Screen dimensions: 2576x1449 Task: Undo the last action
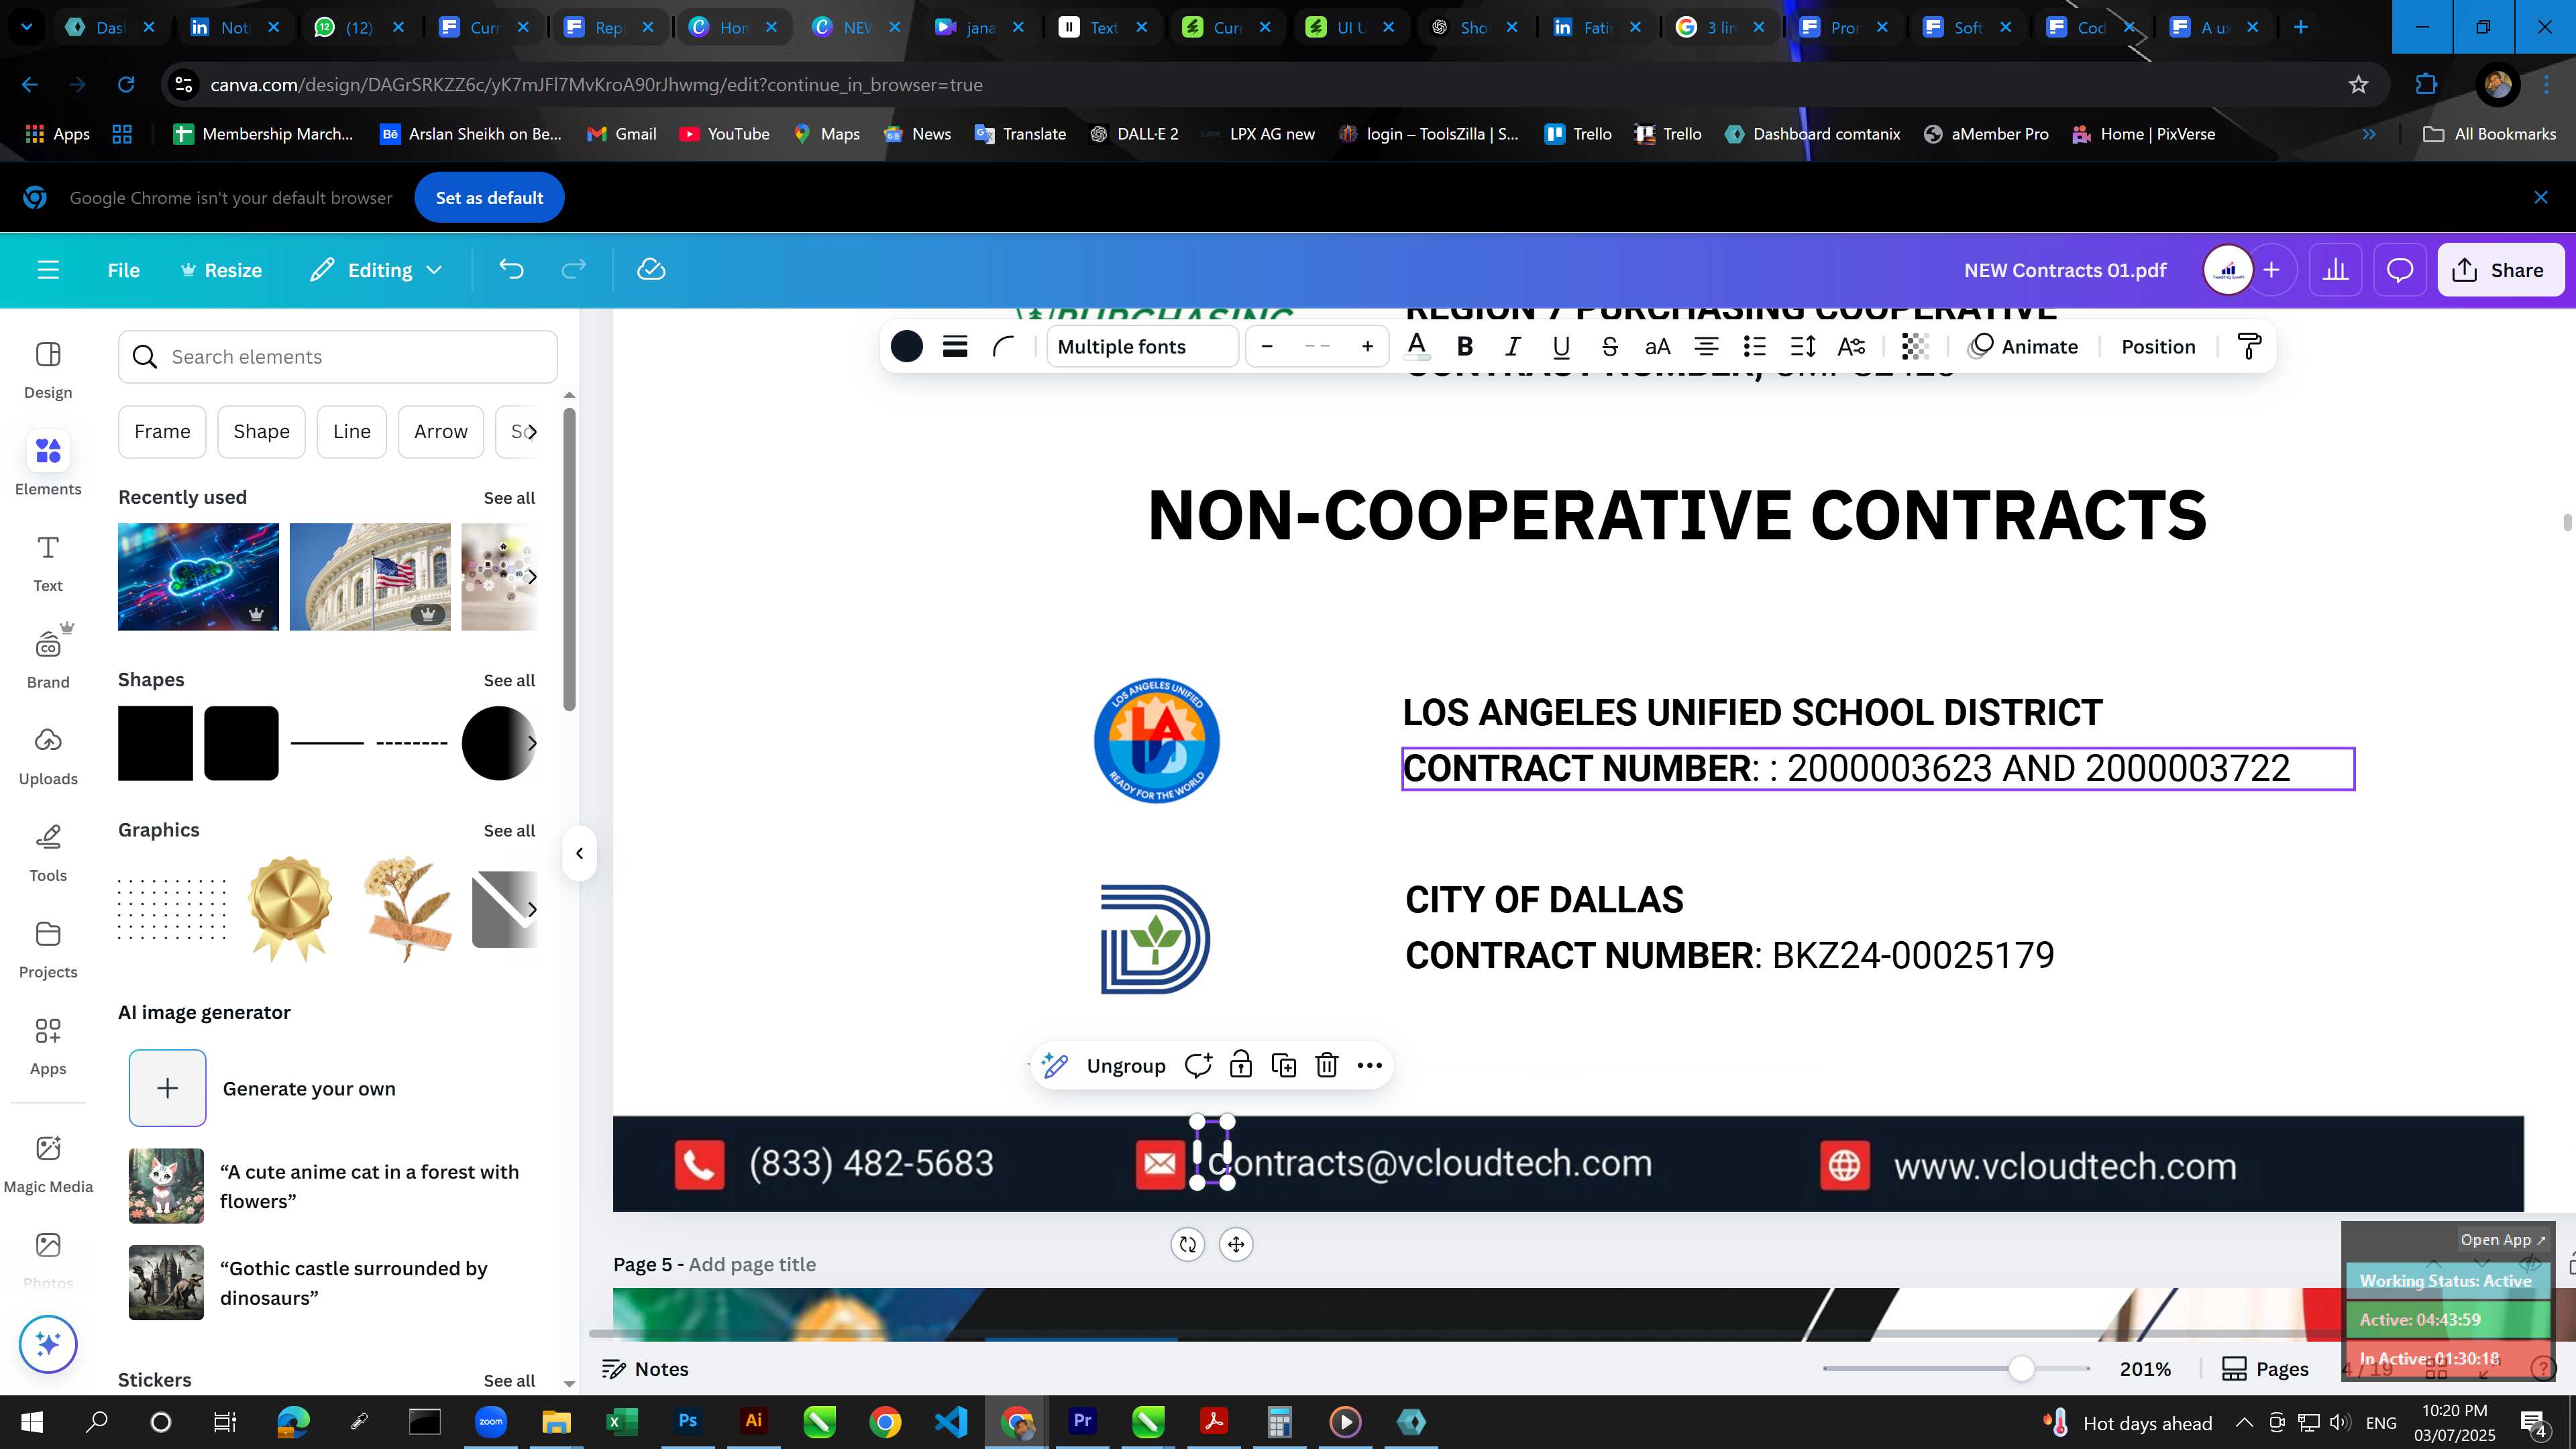click(x=511, y=270)
